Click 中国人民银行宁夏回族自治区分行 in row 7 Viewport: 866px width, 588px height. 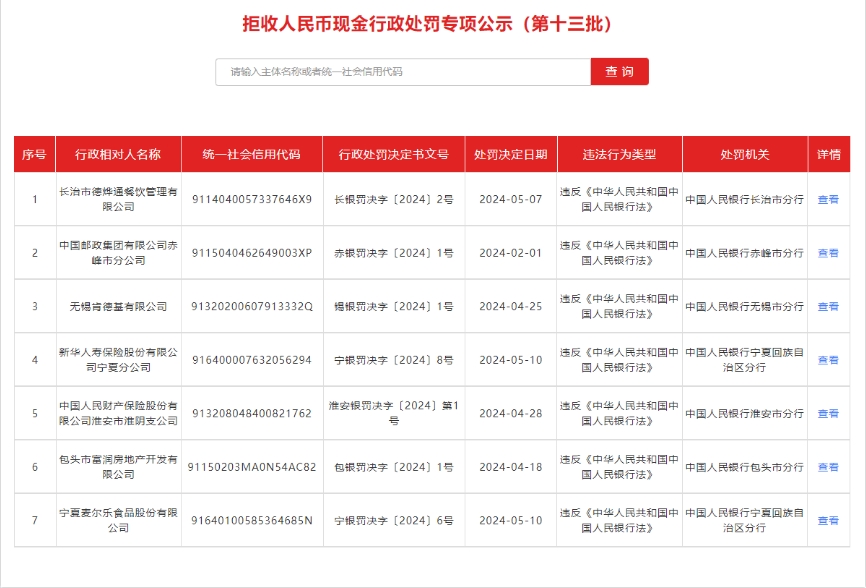click(744, 521)
